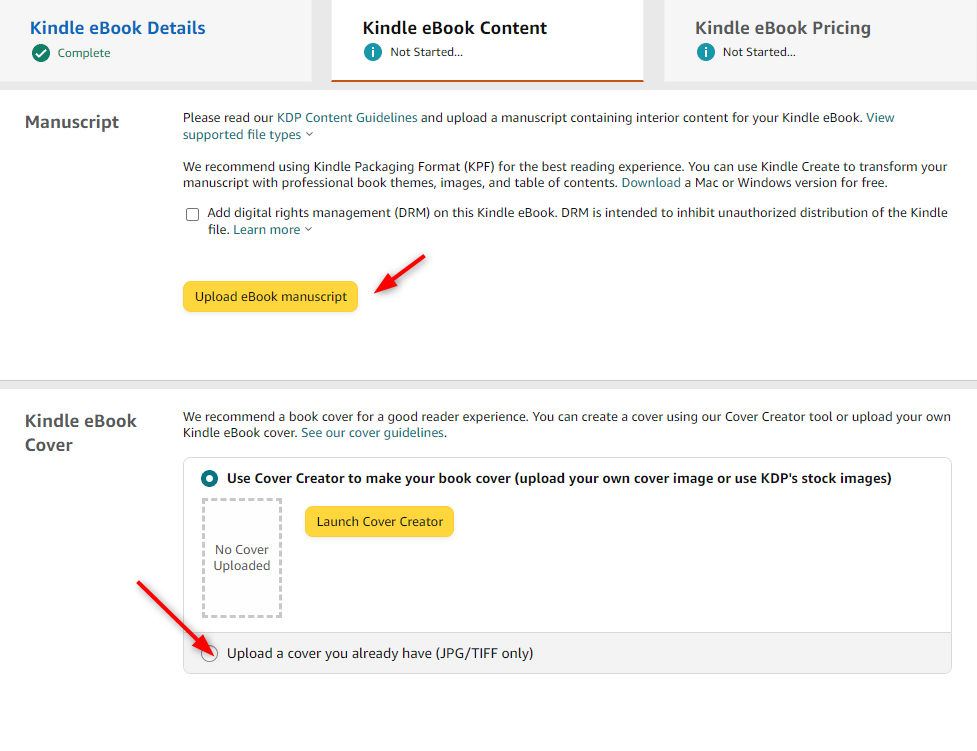
Task: Click info icon under Kindle eBook Content
Action: coord(373,52)
